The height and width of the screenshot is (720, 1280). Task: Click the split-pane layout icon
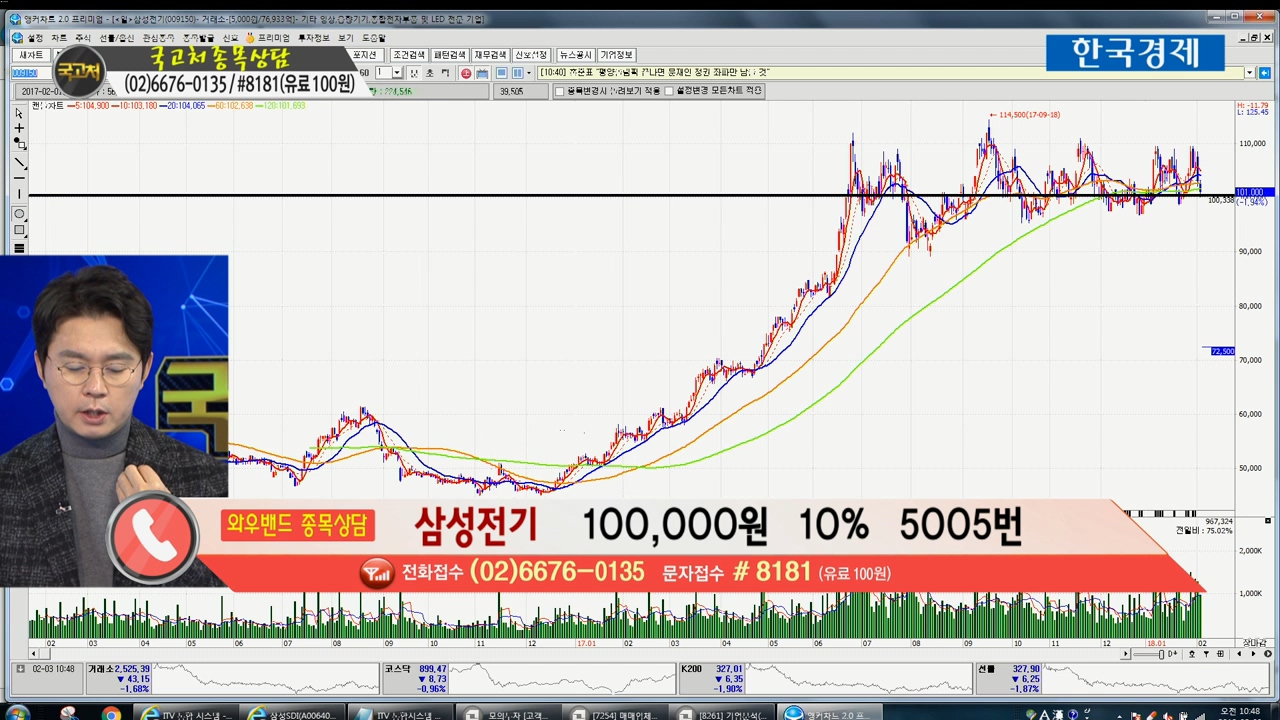click(x=517, y=73)
